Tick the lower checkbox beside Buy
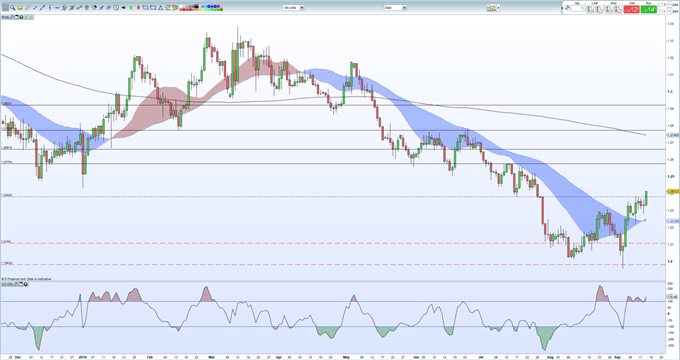Screen dimensions: 680x360 click(x=661, y=11)
